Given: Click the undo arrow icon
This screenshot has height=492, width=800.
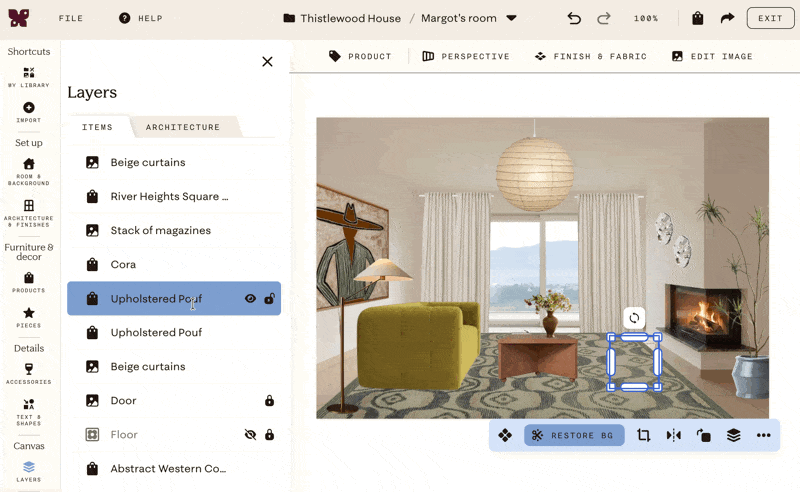Looking at the screenshot, I should pyautogui.click(x=574, y=18).
